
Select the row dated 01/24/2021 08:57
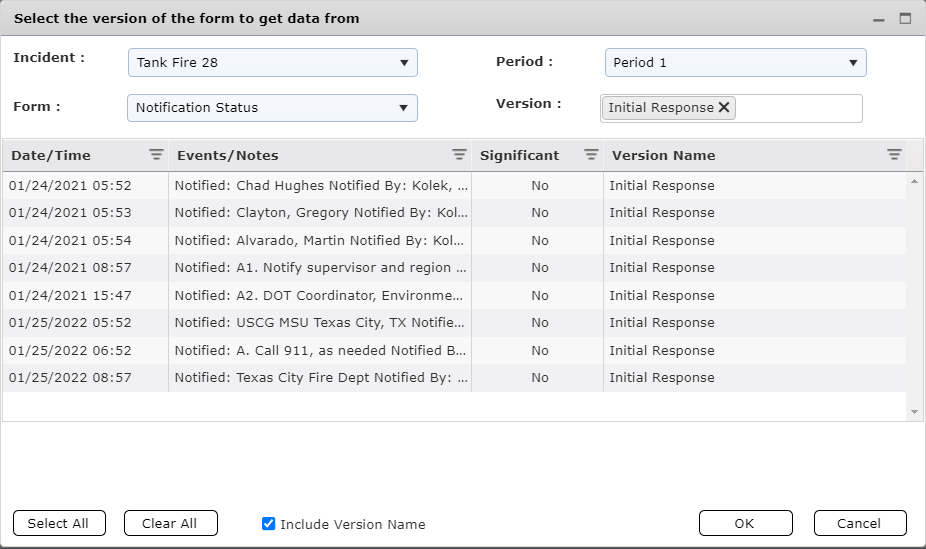tap(454, 267)
